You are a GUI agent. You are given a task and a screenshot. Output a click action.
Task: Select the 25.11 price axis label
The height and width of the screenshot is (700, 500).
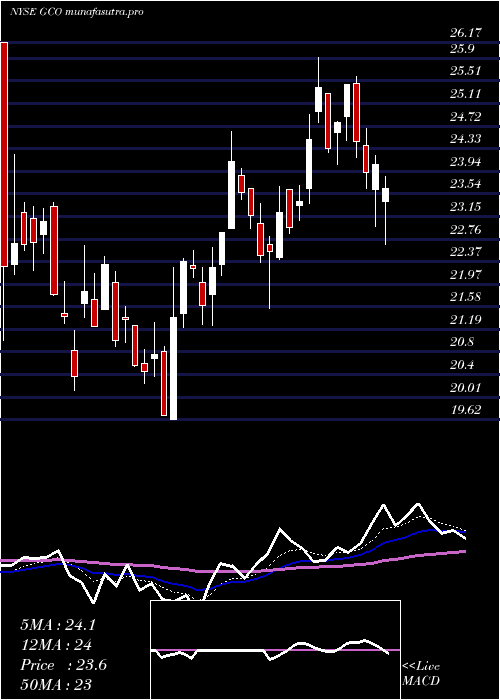click(x=466, y=94)
